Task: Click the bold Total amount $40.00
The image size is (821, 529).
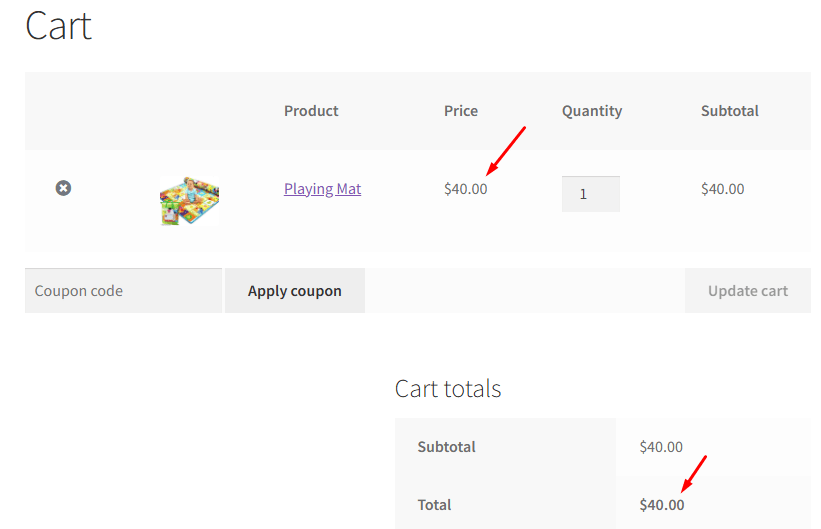Action: [x=662, y=505]
